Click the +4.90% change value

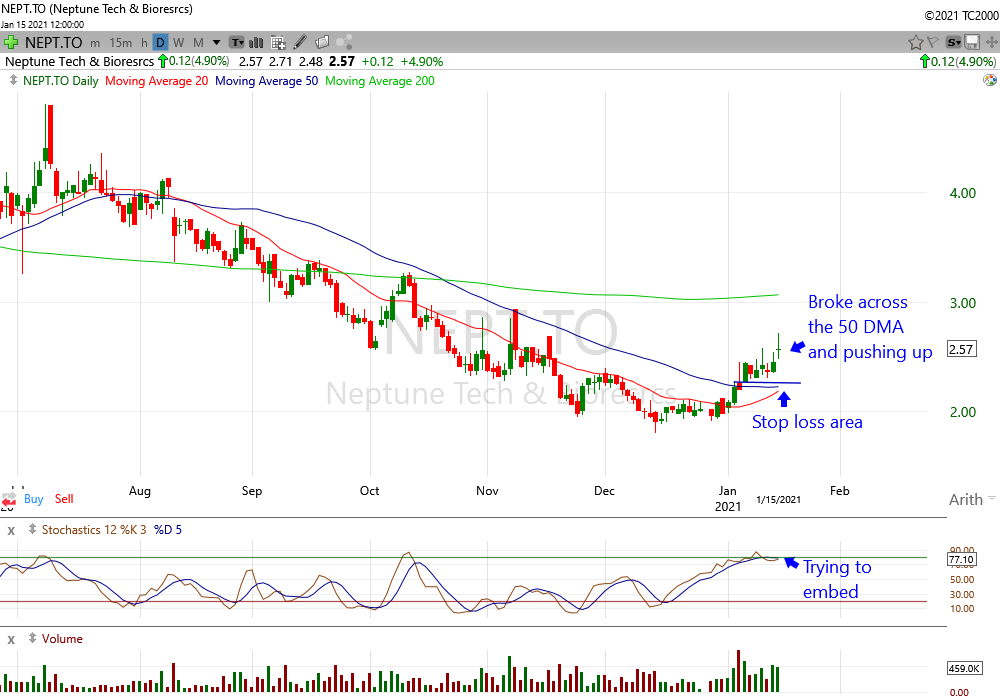coord(422,62)
